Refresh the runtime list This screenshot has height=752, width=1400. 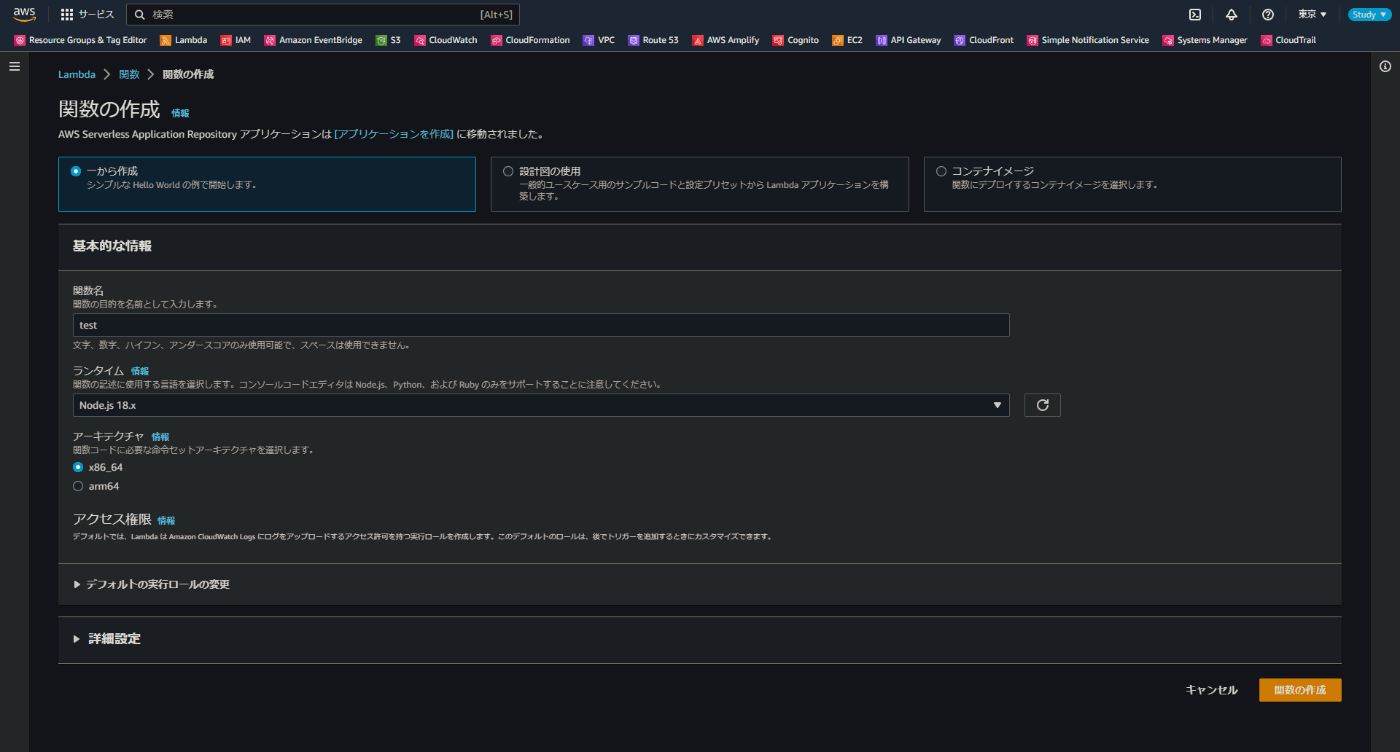tap(1042, 405)
